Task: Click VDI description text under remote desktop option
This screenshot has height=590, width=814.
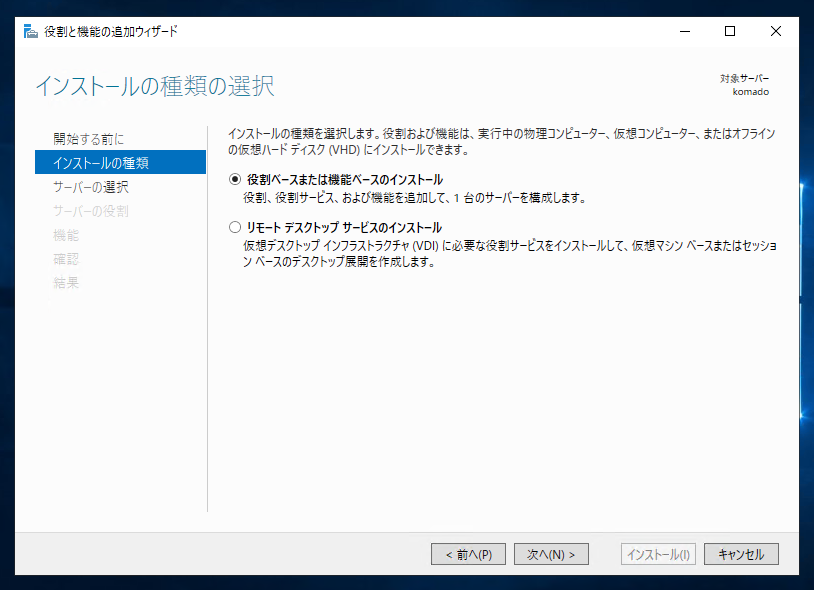Action: click(510, 253)
